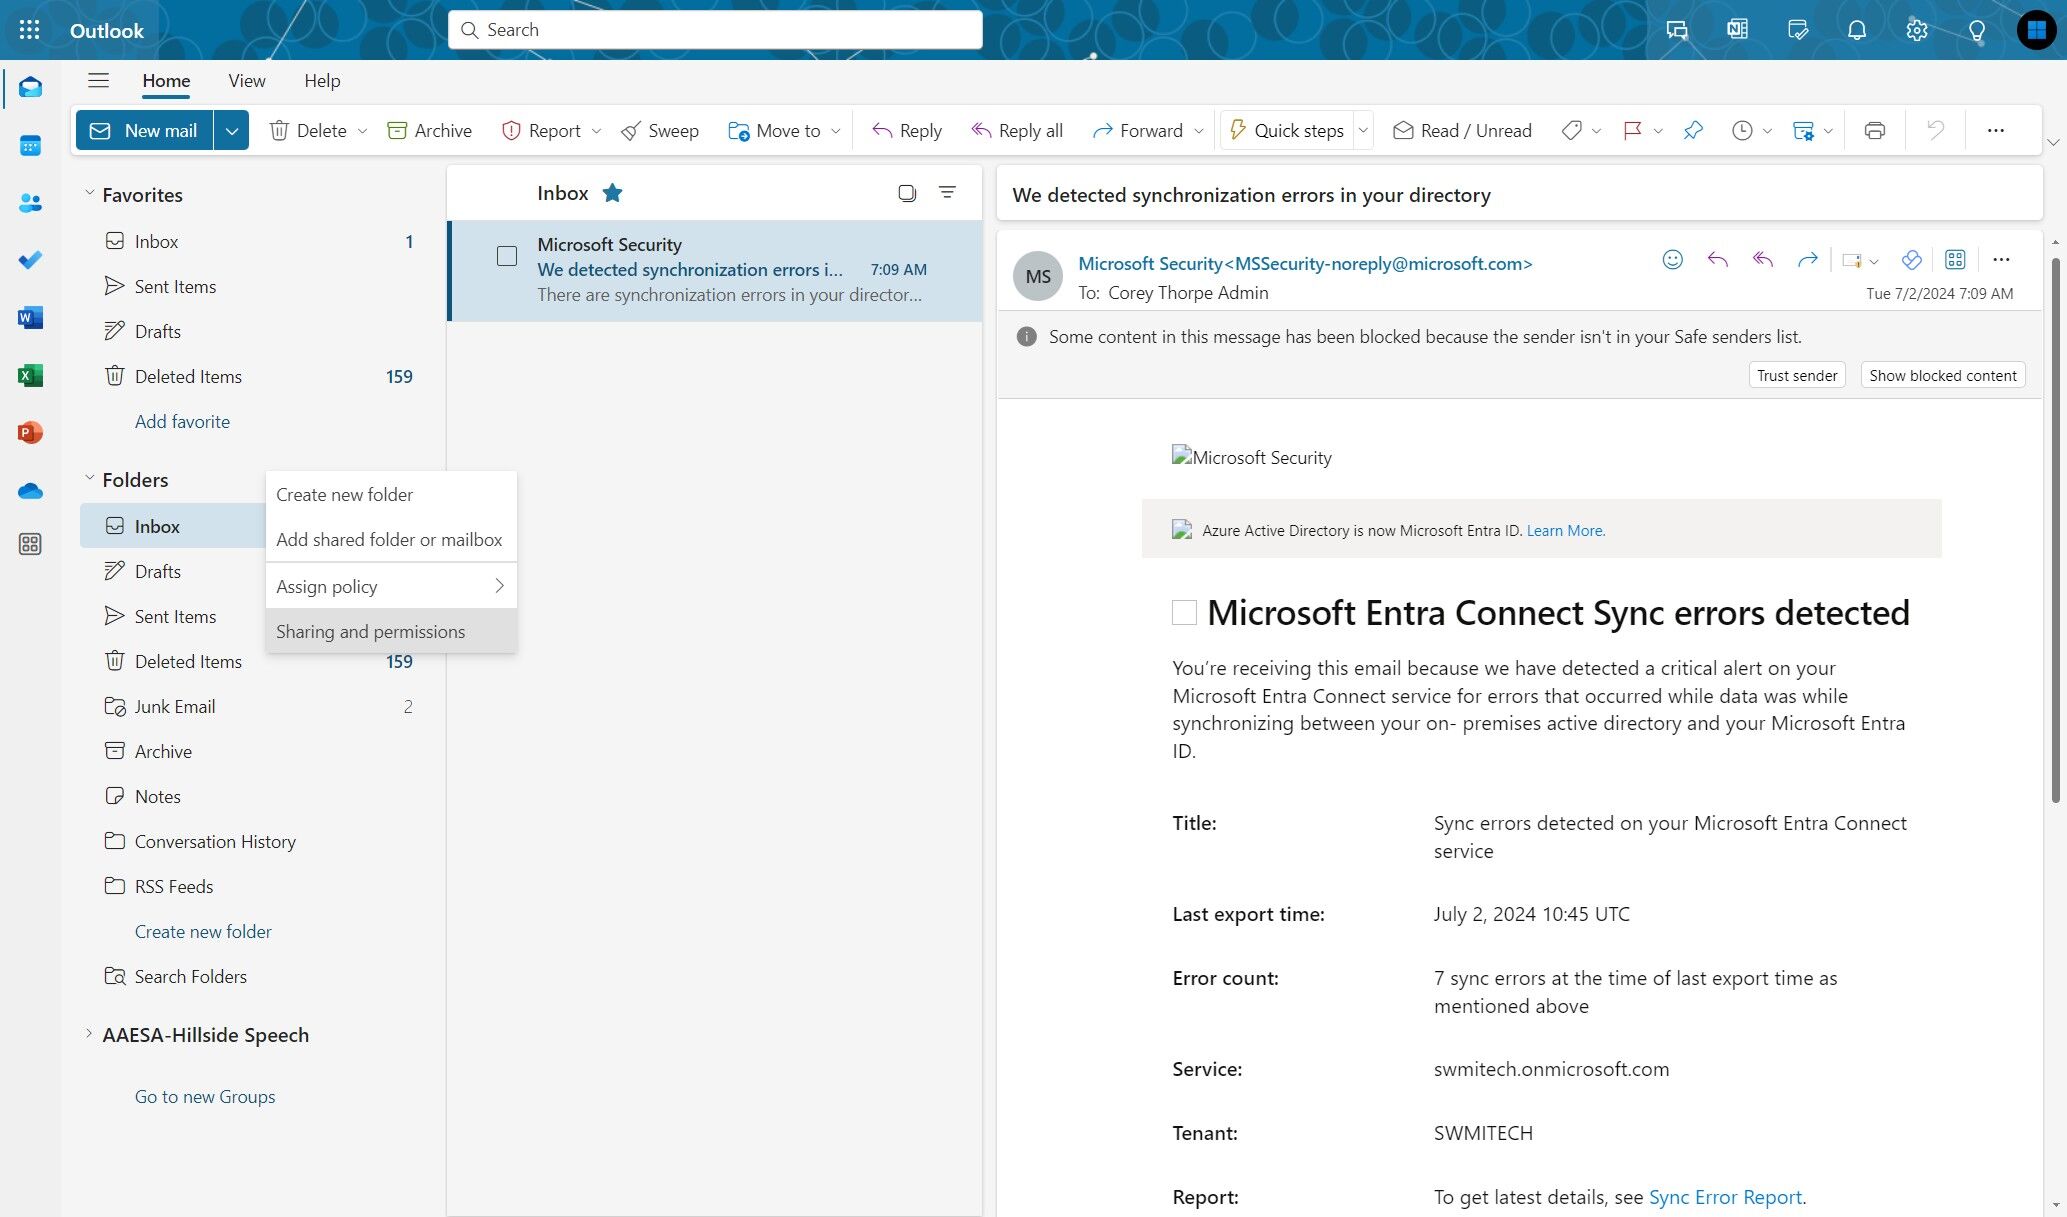The image size is (2067, 1217).
Task: Open the Calendar app in the sidebar
Action: pos(30,146)
